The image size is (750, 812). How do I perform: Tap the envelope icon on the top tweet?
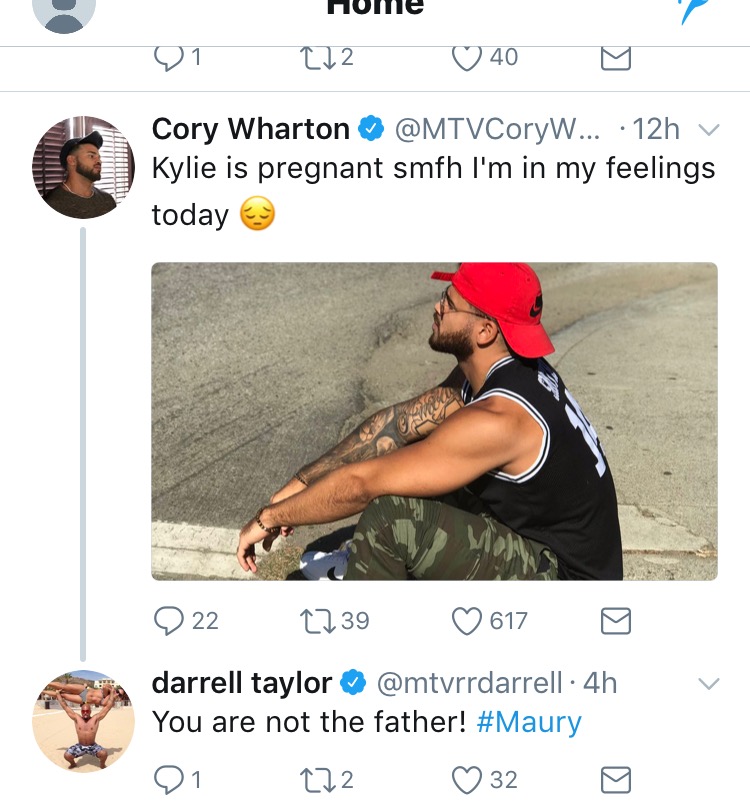pyautogui.click(x=615, y=58)
